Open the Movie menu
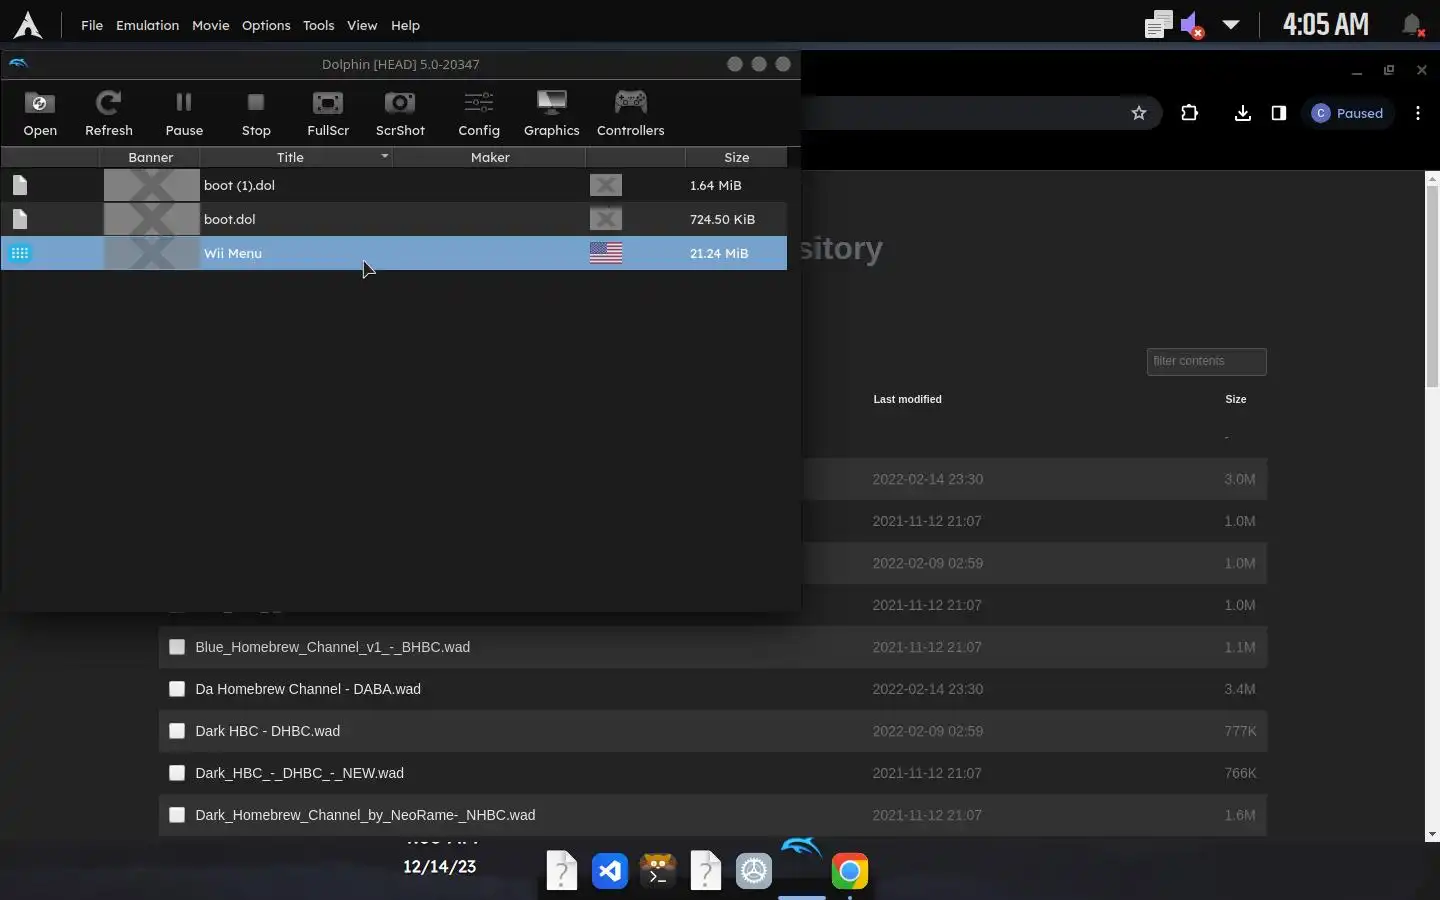 (211, 25)
